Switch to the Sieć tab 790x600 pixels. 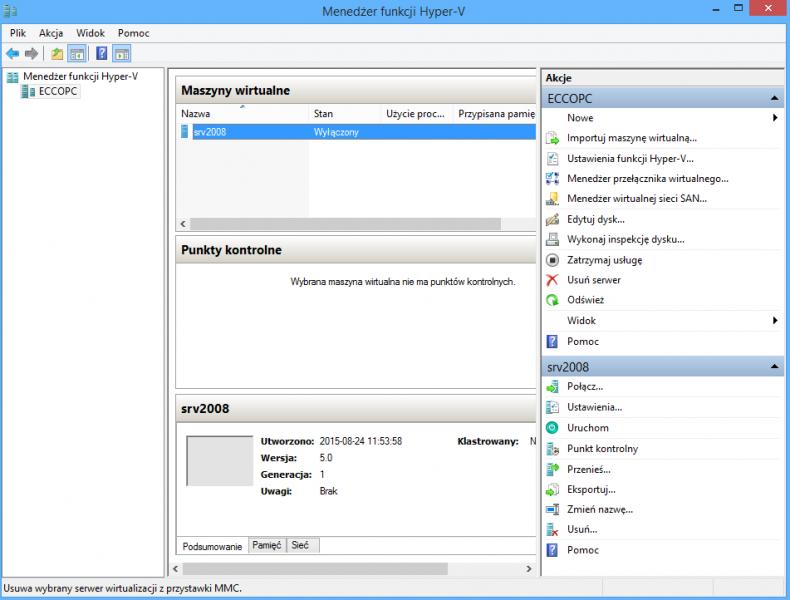(299, 546)
